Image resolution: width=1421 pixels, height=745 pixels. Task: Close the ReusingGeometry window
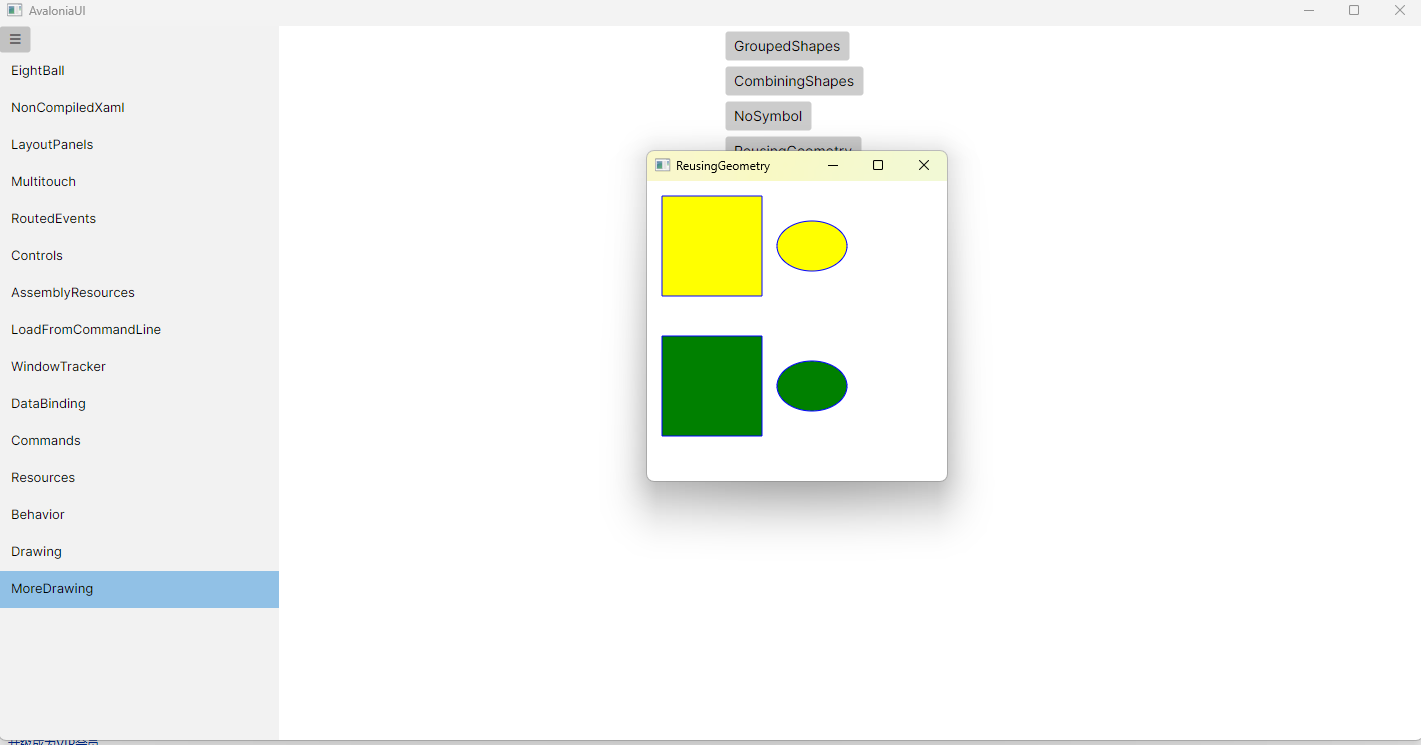click(924, 165)
